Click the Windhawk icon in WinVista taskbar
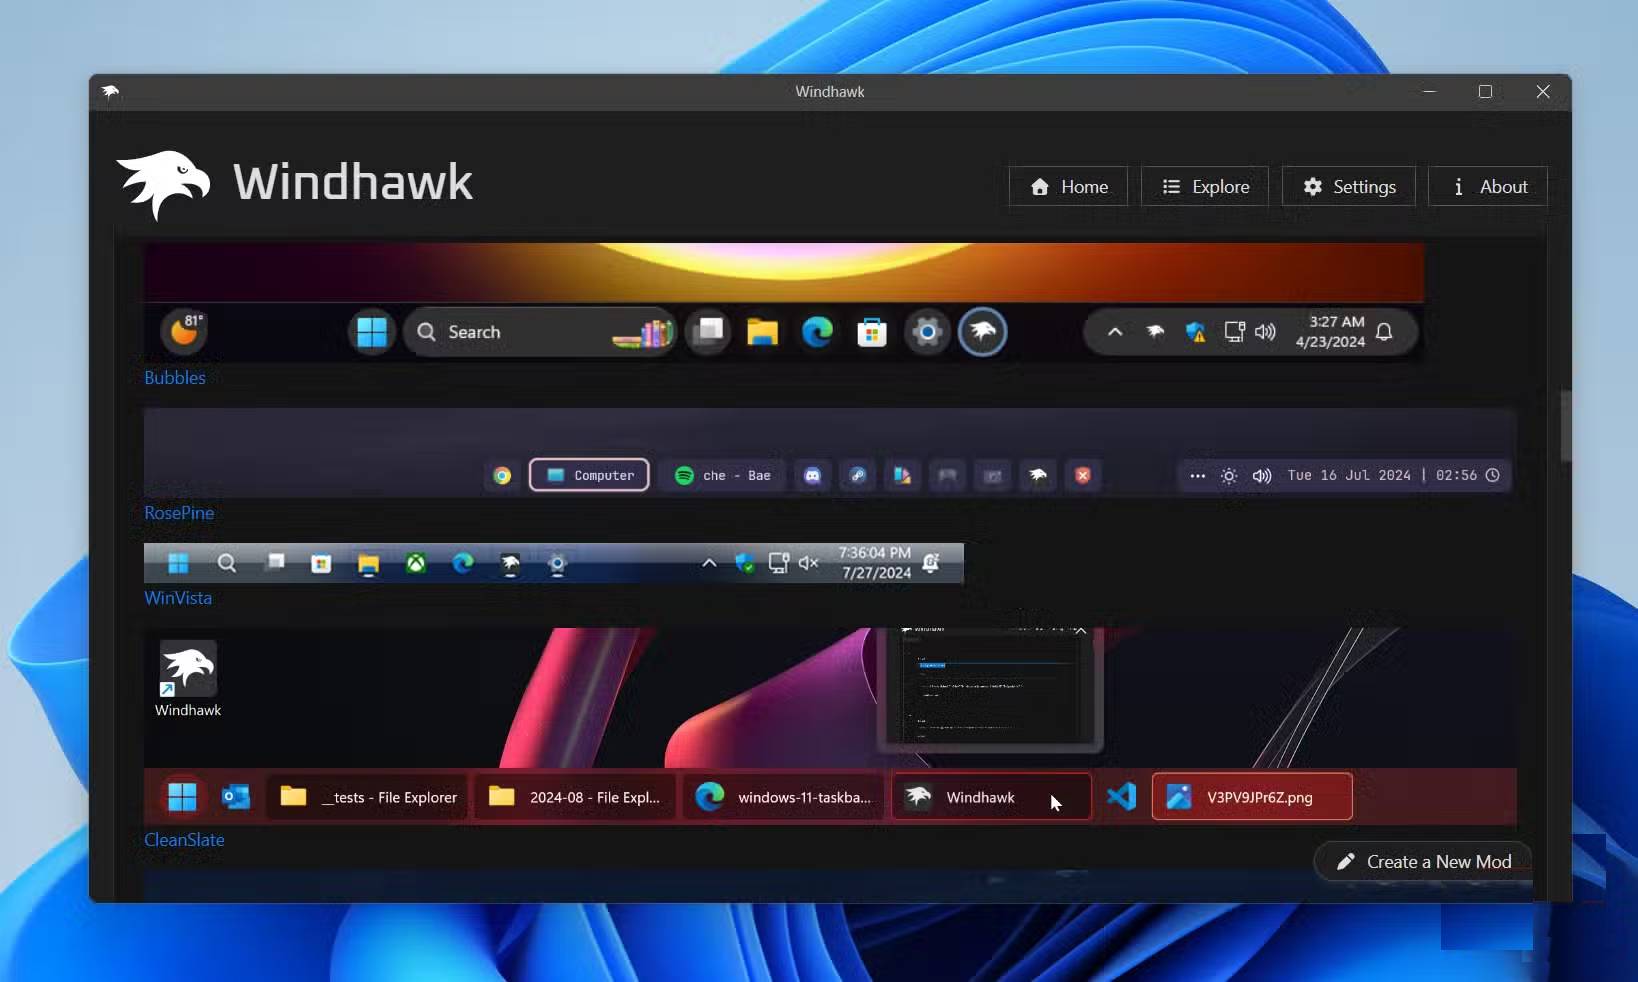The image size is (1638, 982). (x=510, y=564)
